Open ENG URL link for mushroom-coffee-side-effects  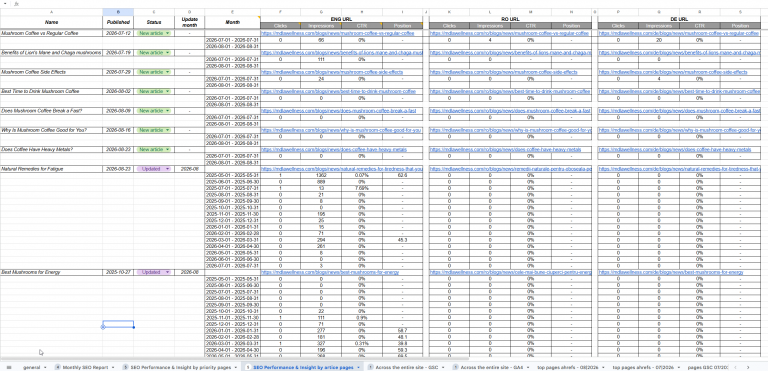[332, 72]
